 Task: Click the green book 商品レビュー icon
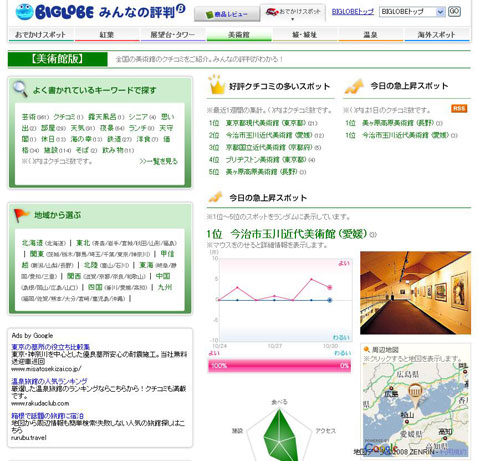click(x=209, y=15)
